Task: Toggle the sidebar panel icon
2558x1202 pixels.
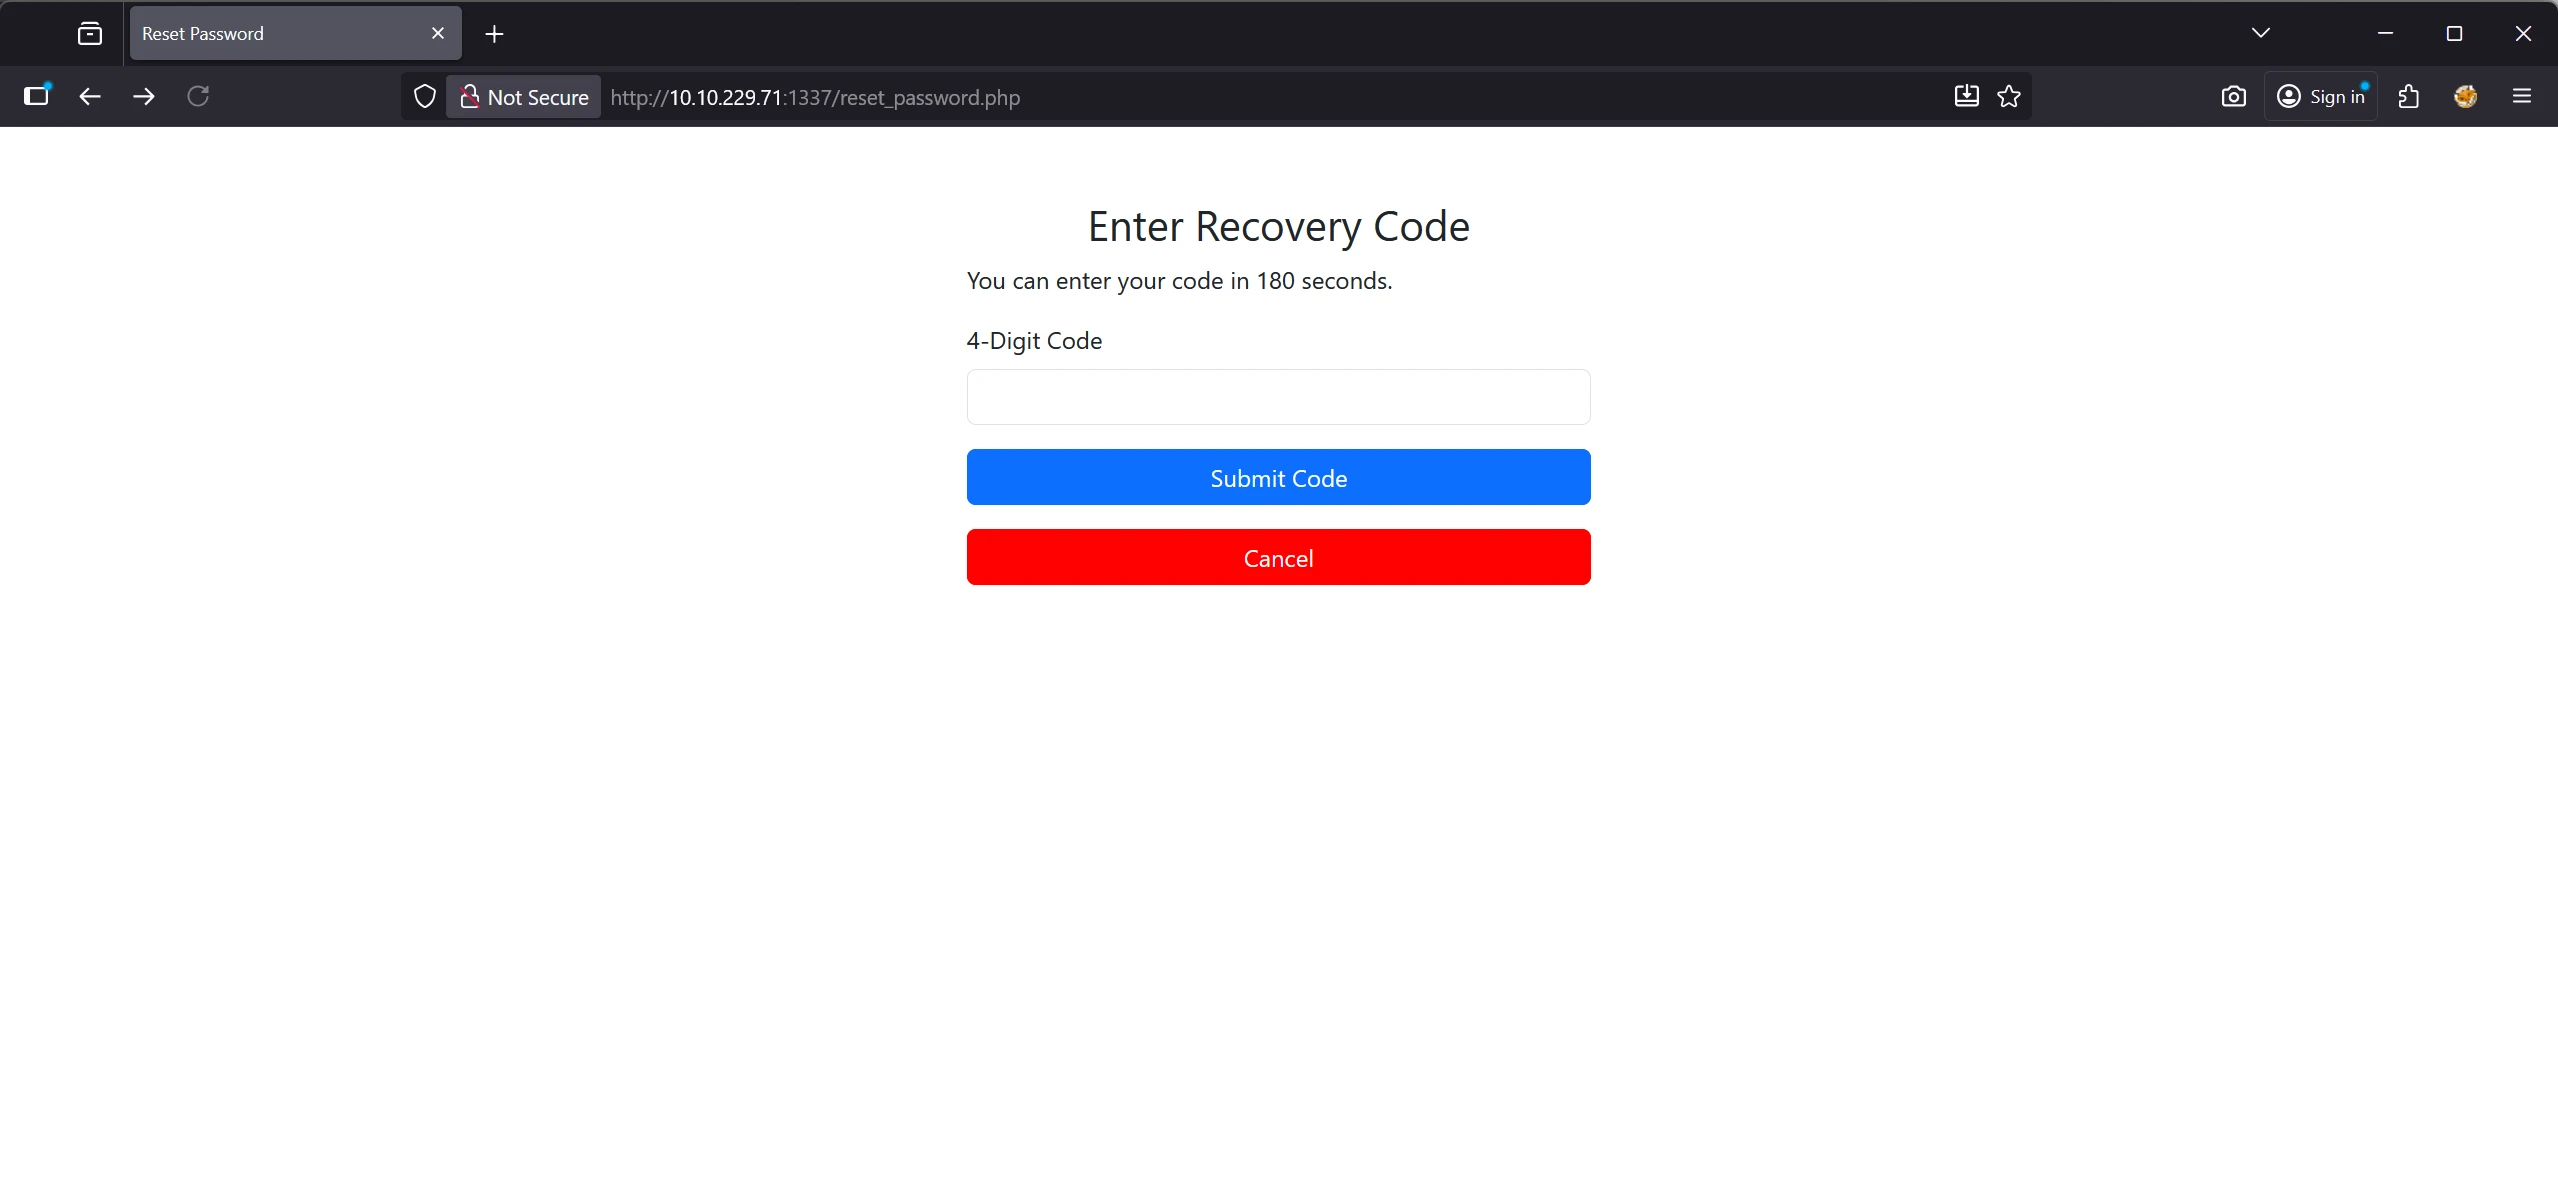Action: point(37,96)
